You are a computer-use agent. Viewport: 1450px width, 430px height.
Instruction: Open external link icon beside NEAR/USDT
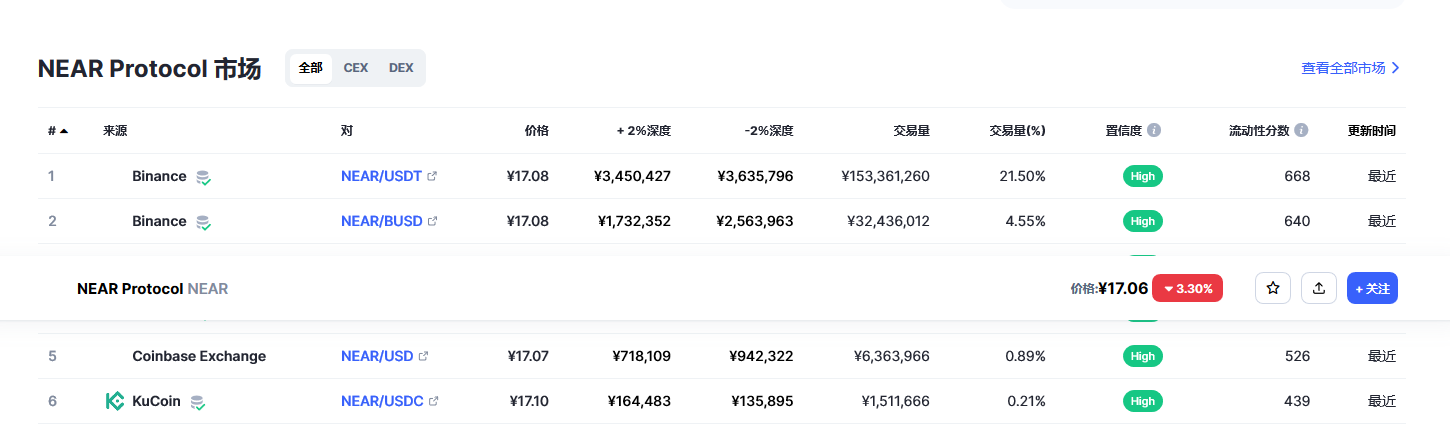432,176
